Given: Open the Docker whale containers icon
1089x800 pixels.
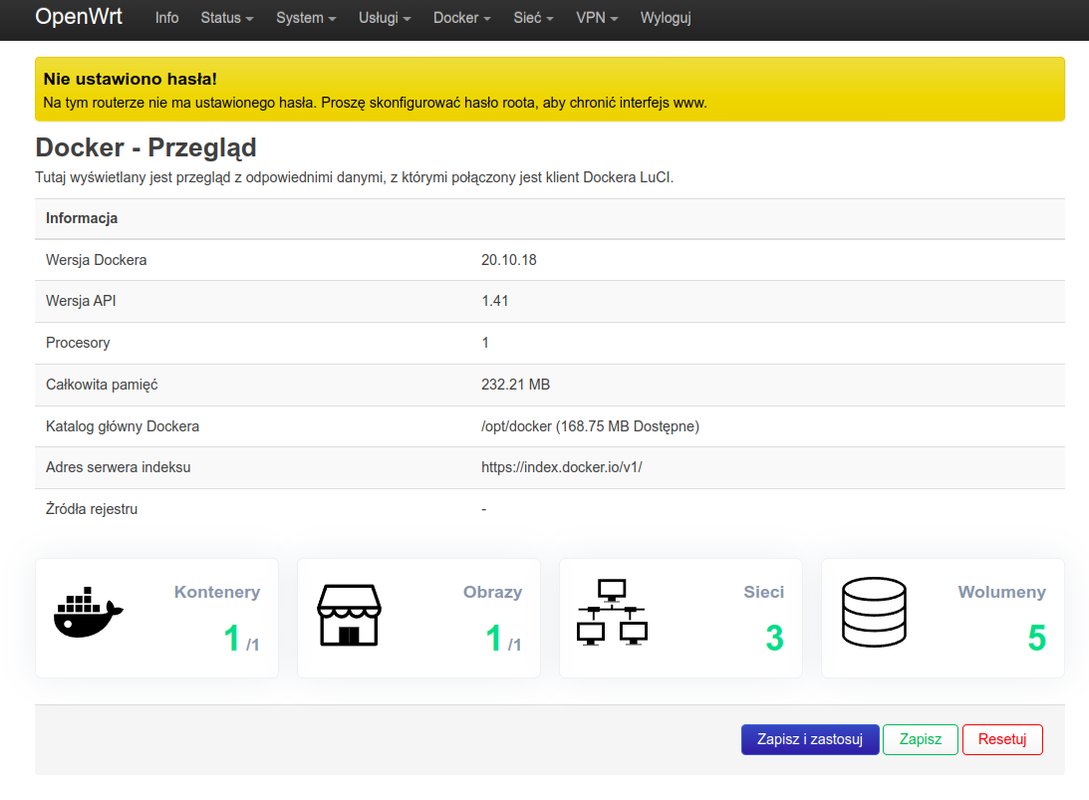Looking at the screenshot, I should [x=88, y=612].
